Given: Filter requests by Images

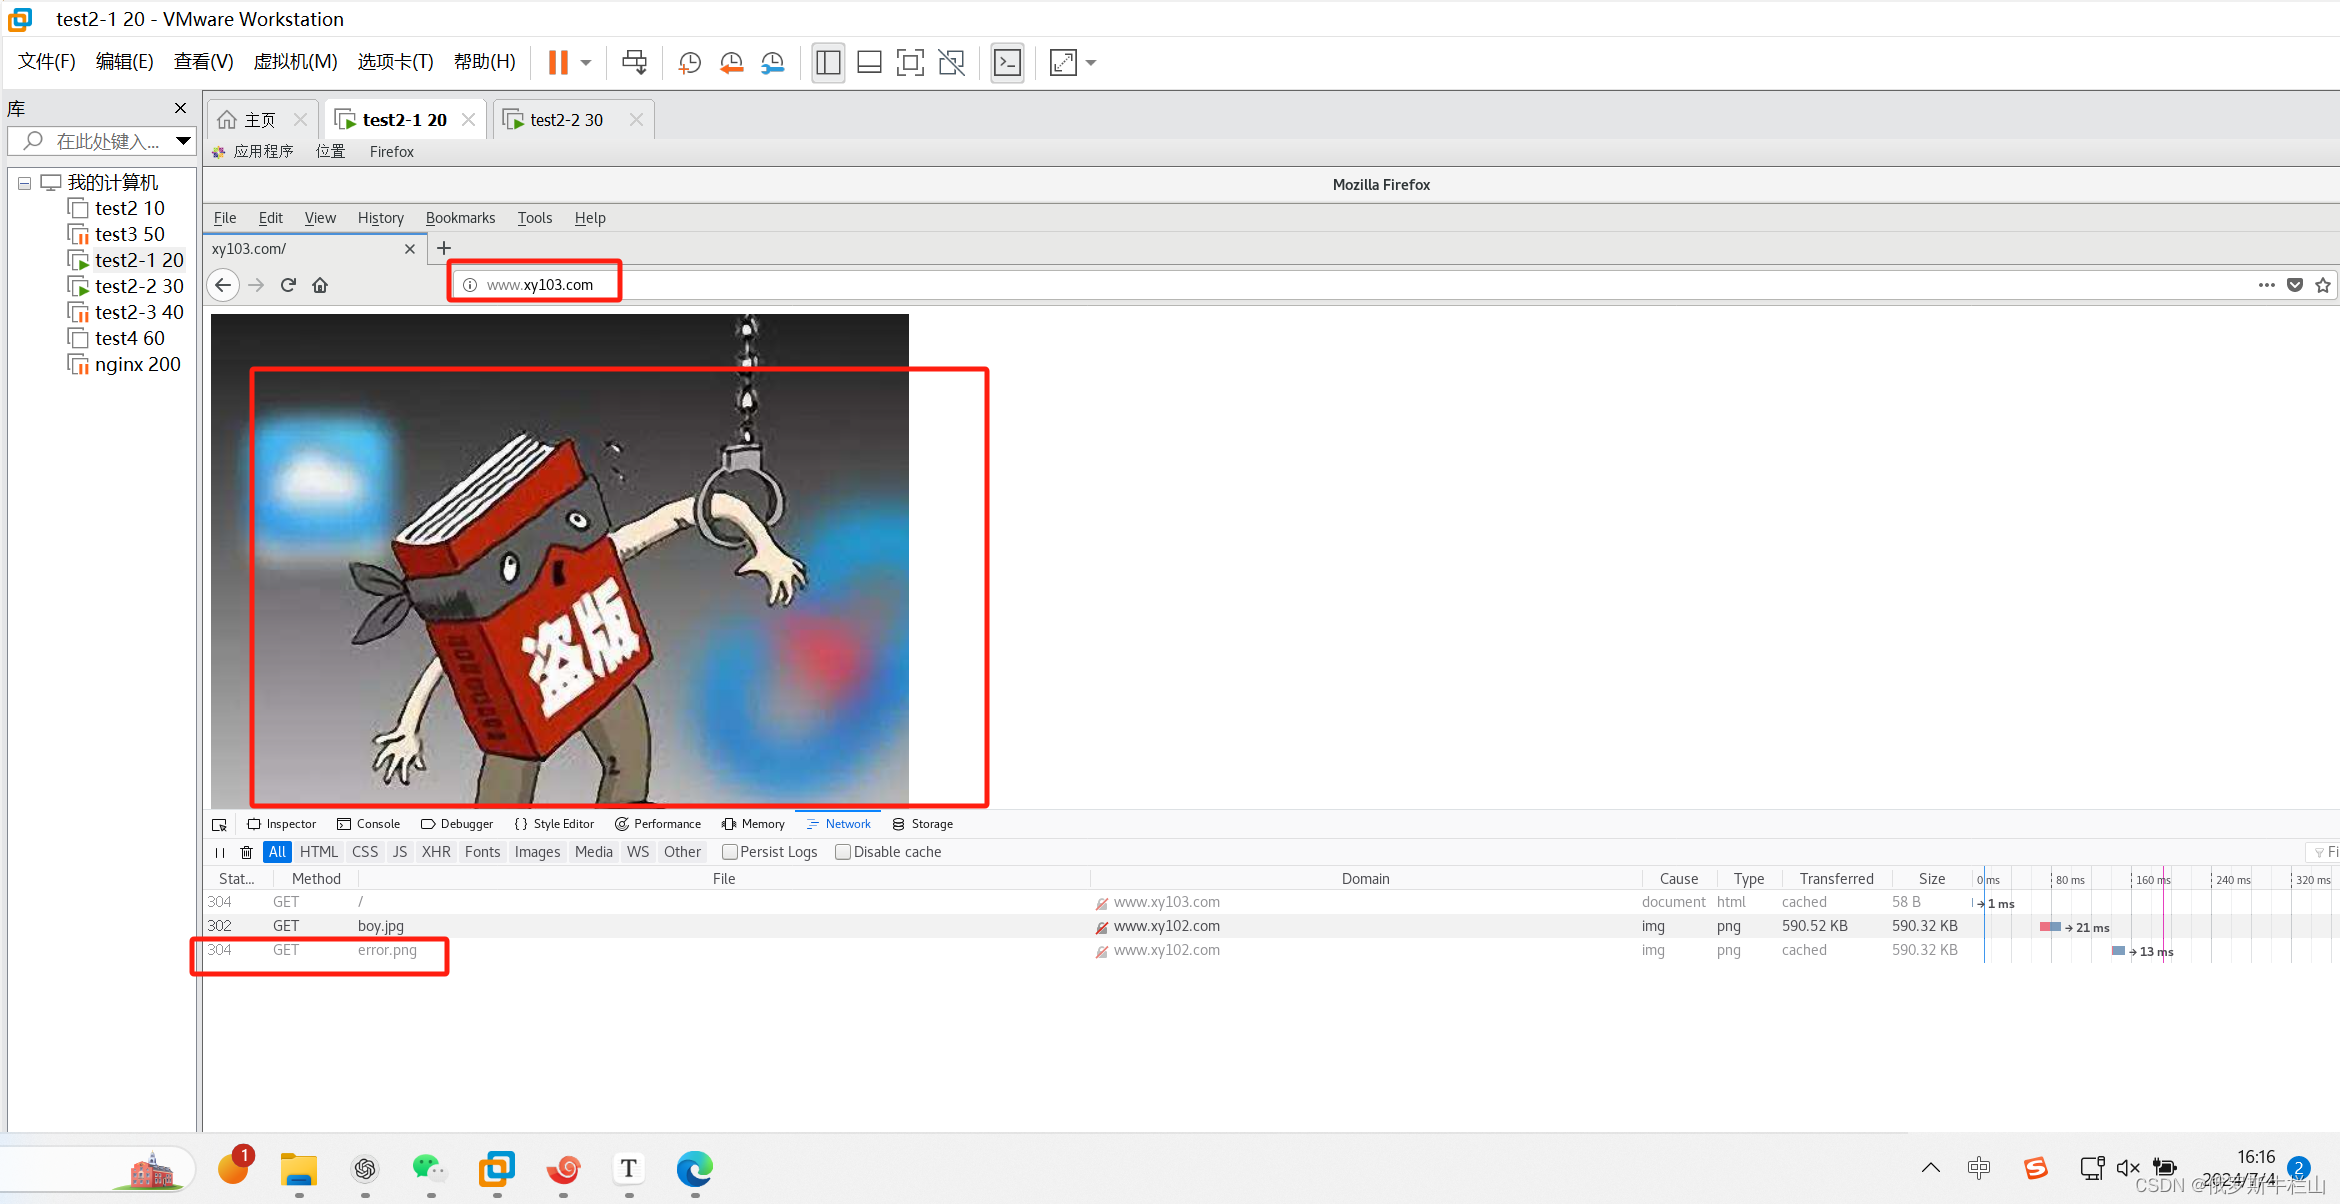Looking at the screenshot, I should coord(537,852).
